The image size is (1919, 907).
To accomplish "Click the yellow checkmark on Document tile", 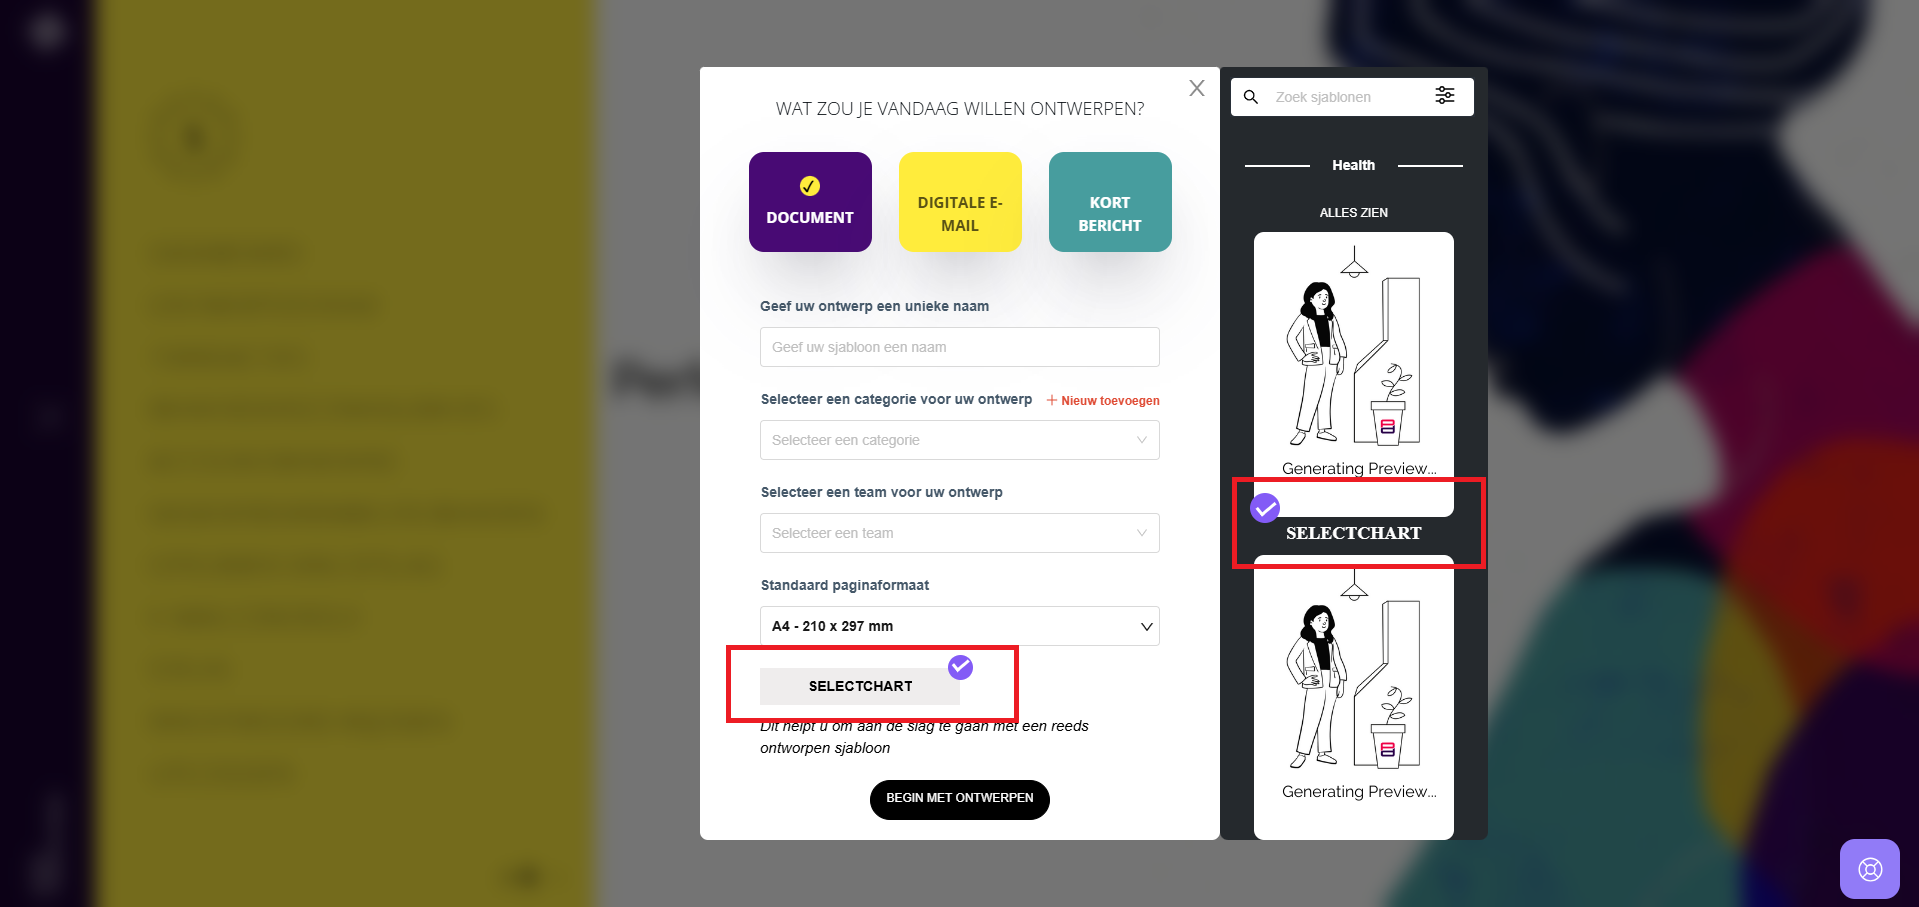I will click(810, 186).
